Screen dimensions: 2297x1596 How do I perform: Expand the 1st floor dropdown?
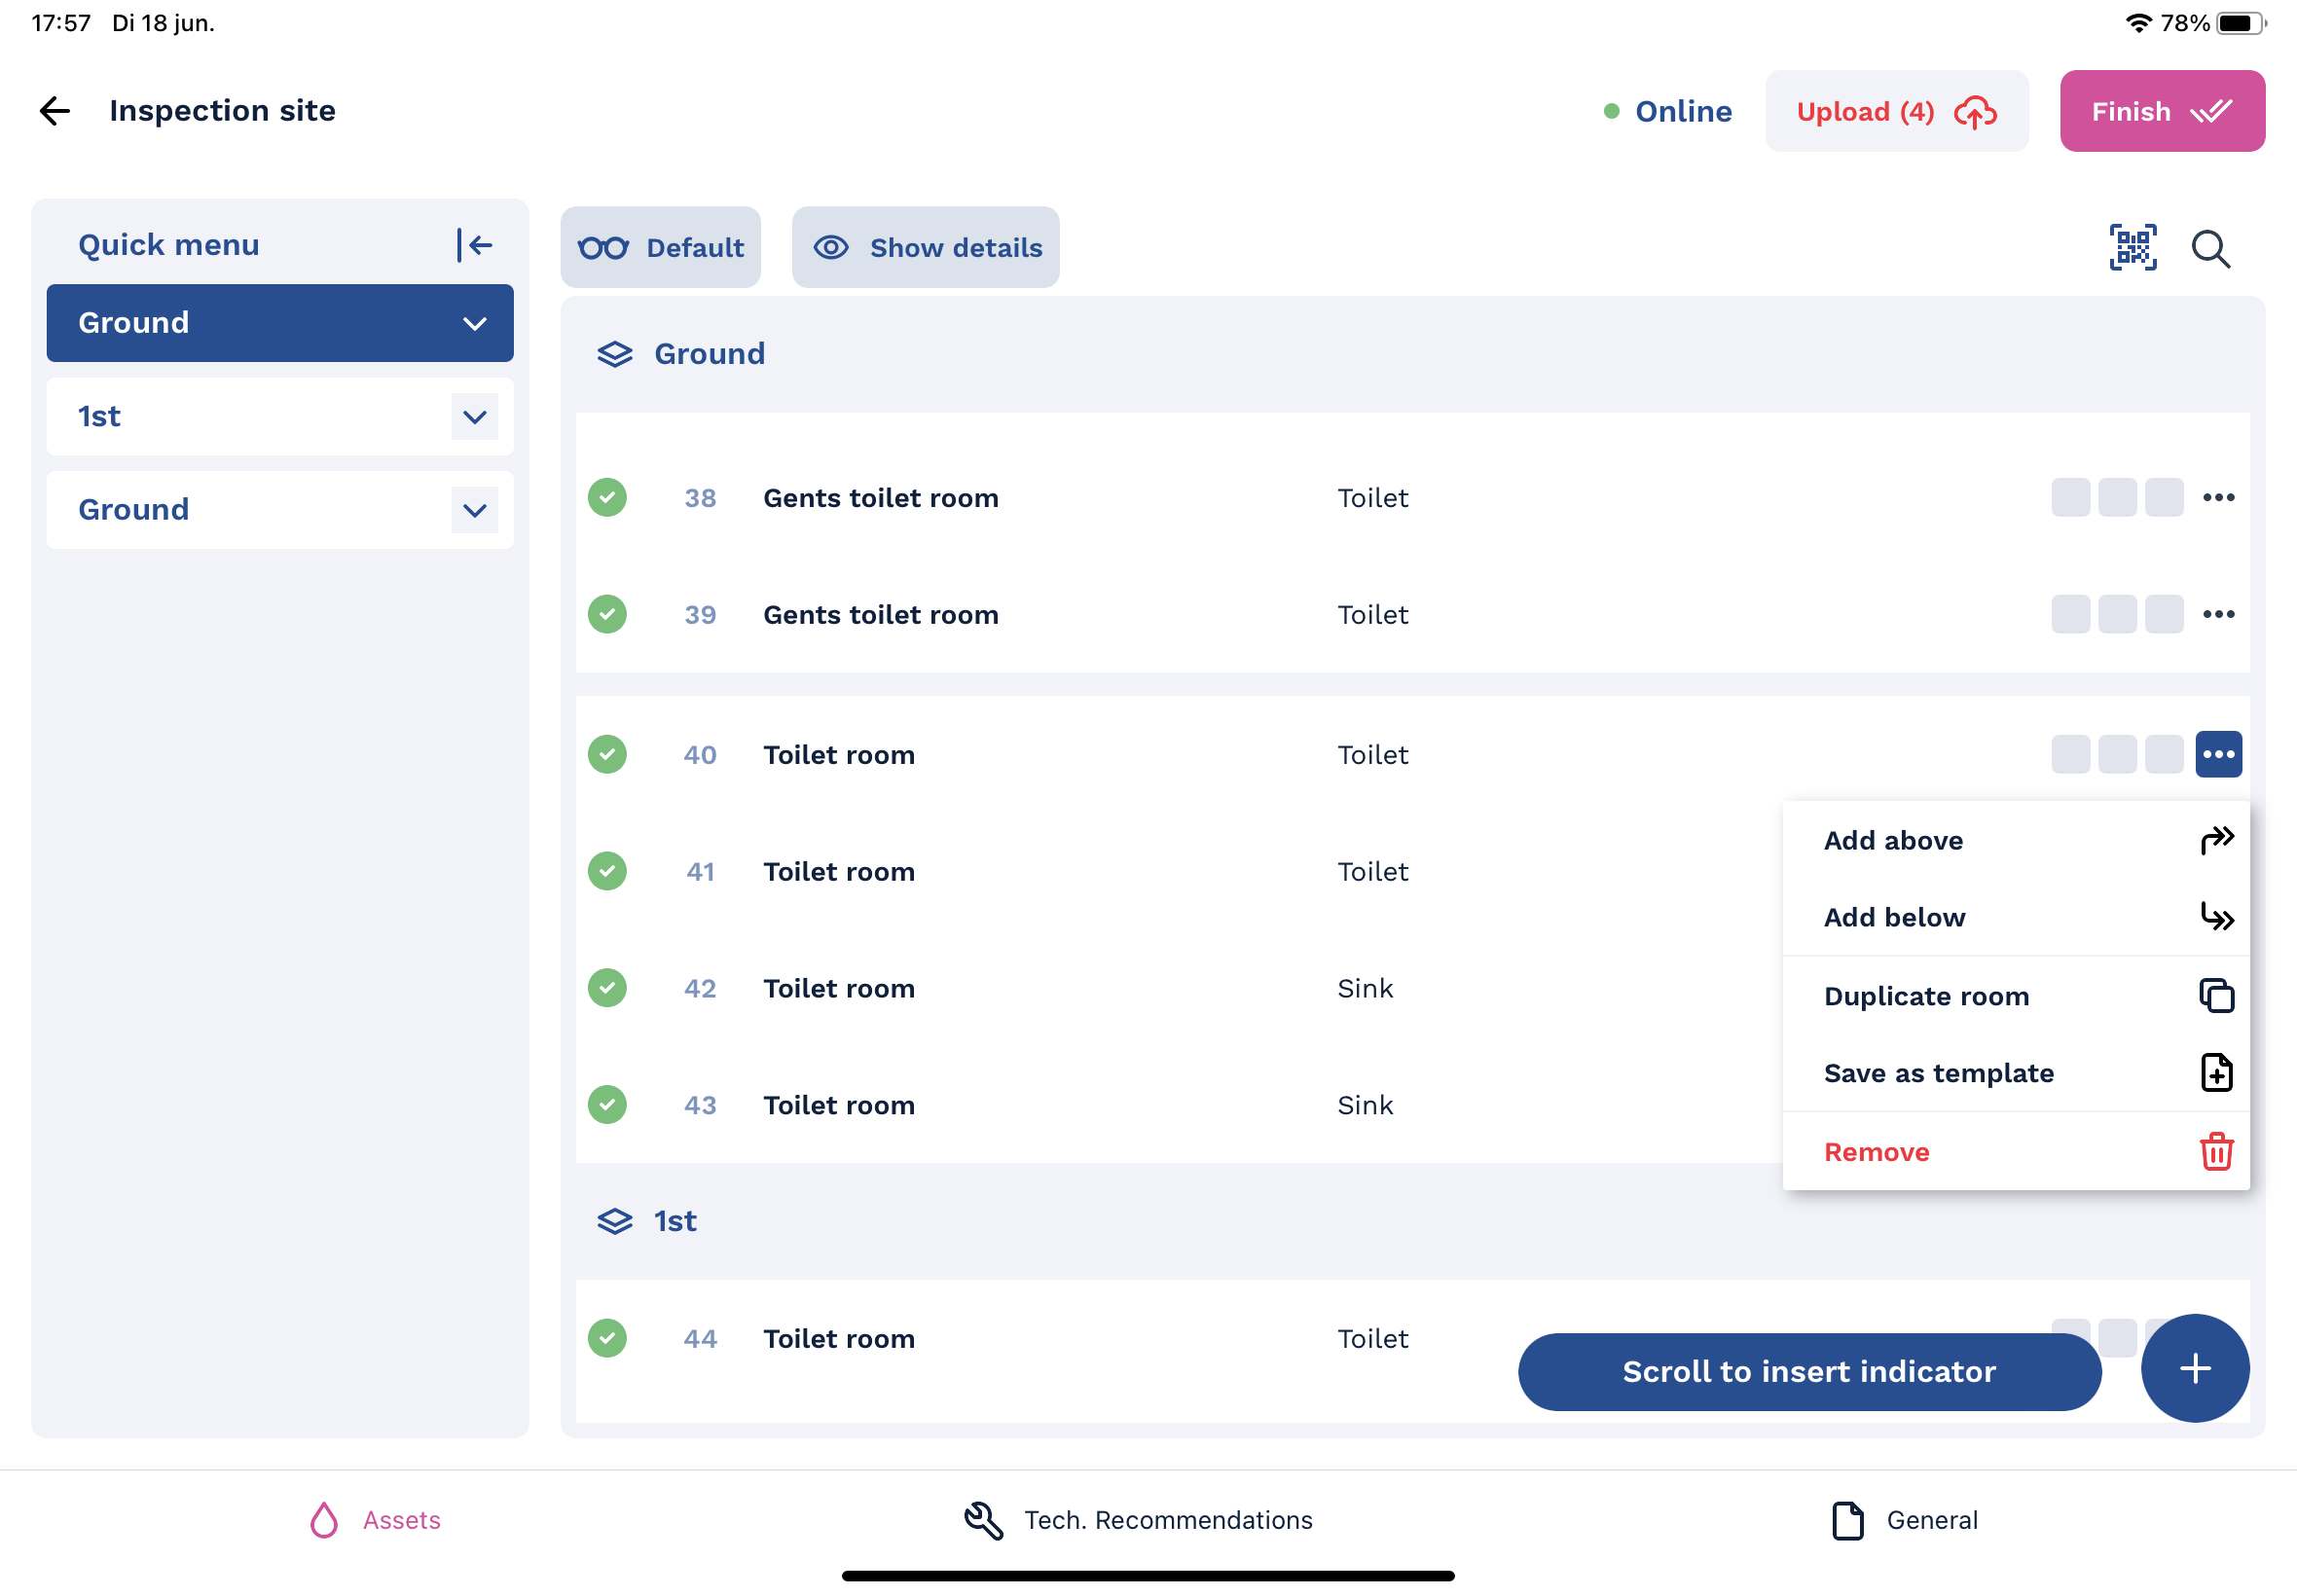click(475, 417)
